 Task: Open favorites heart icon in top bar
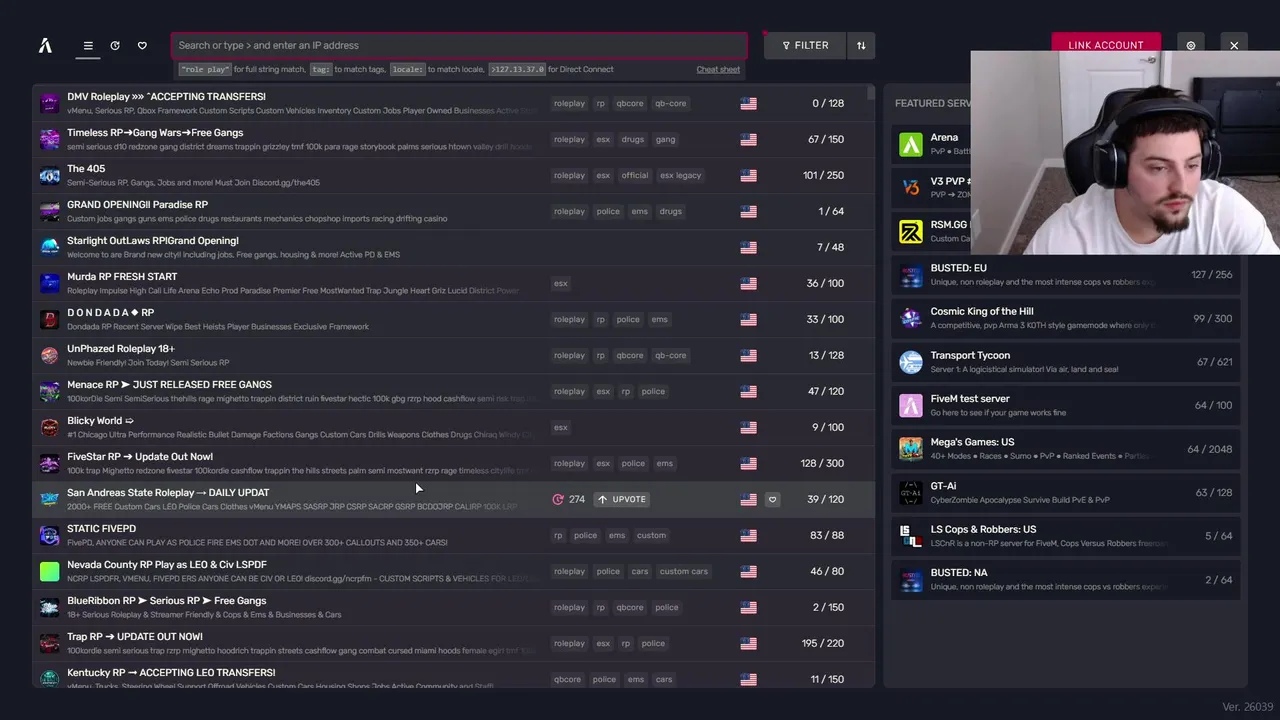(142, 45)
